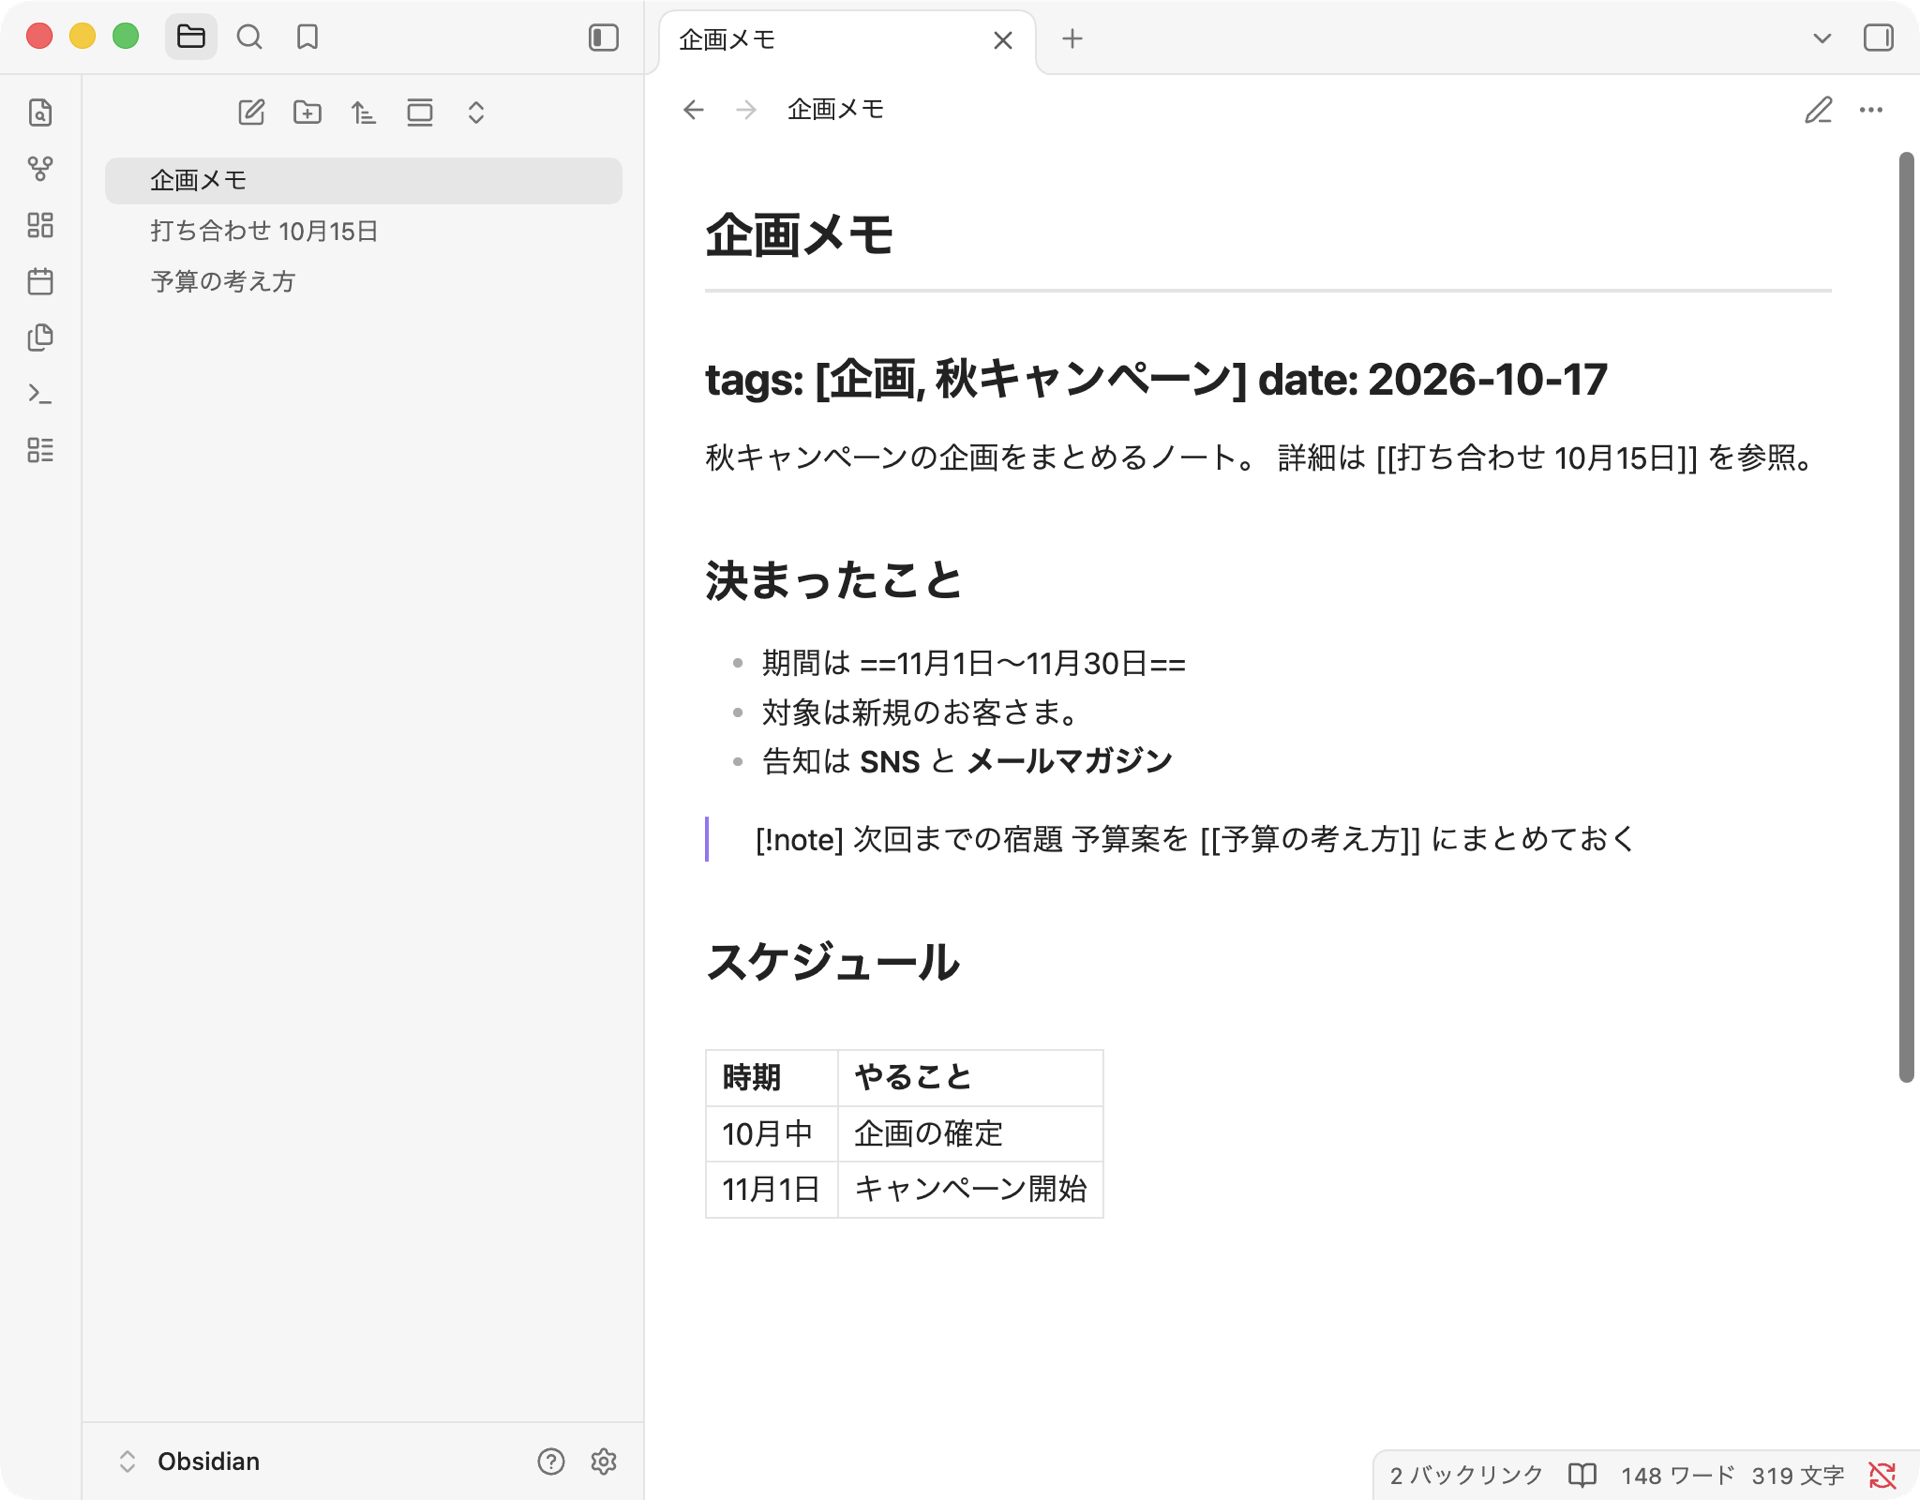Click the キャンペーン開始 table cell

tap(970, 1189)
